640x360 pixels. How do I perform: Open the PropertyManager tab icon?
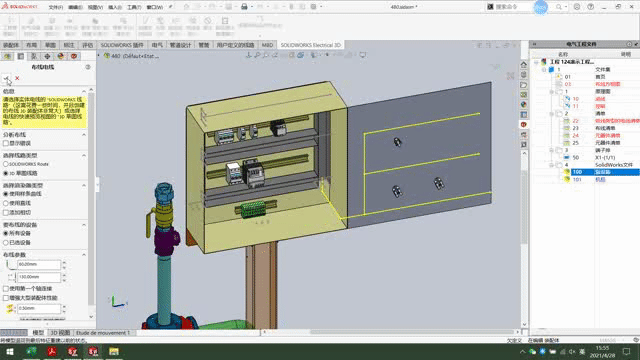21,56
